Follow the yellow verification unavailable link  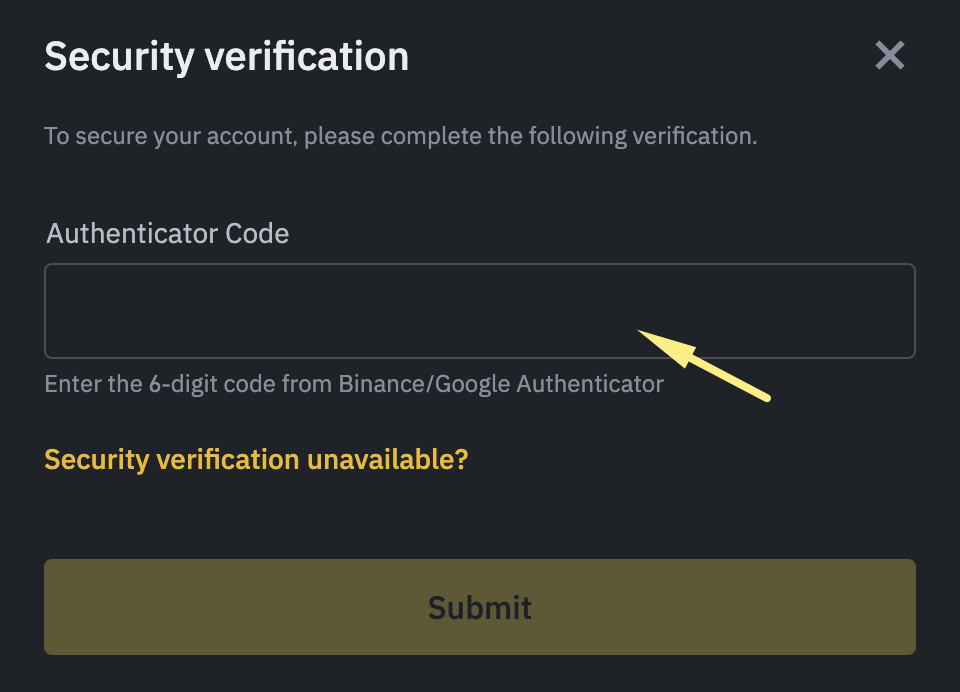[x=256, y=460]
